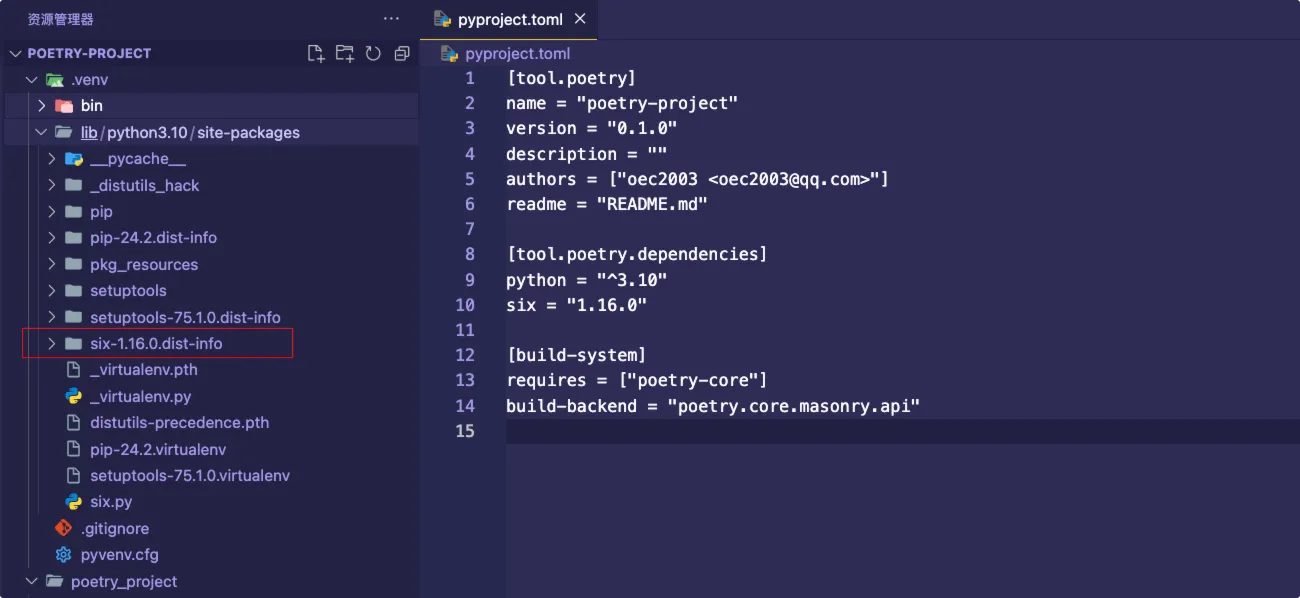Select the pyproject.toml editor tab

tap(509, 19)
